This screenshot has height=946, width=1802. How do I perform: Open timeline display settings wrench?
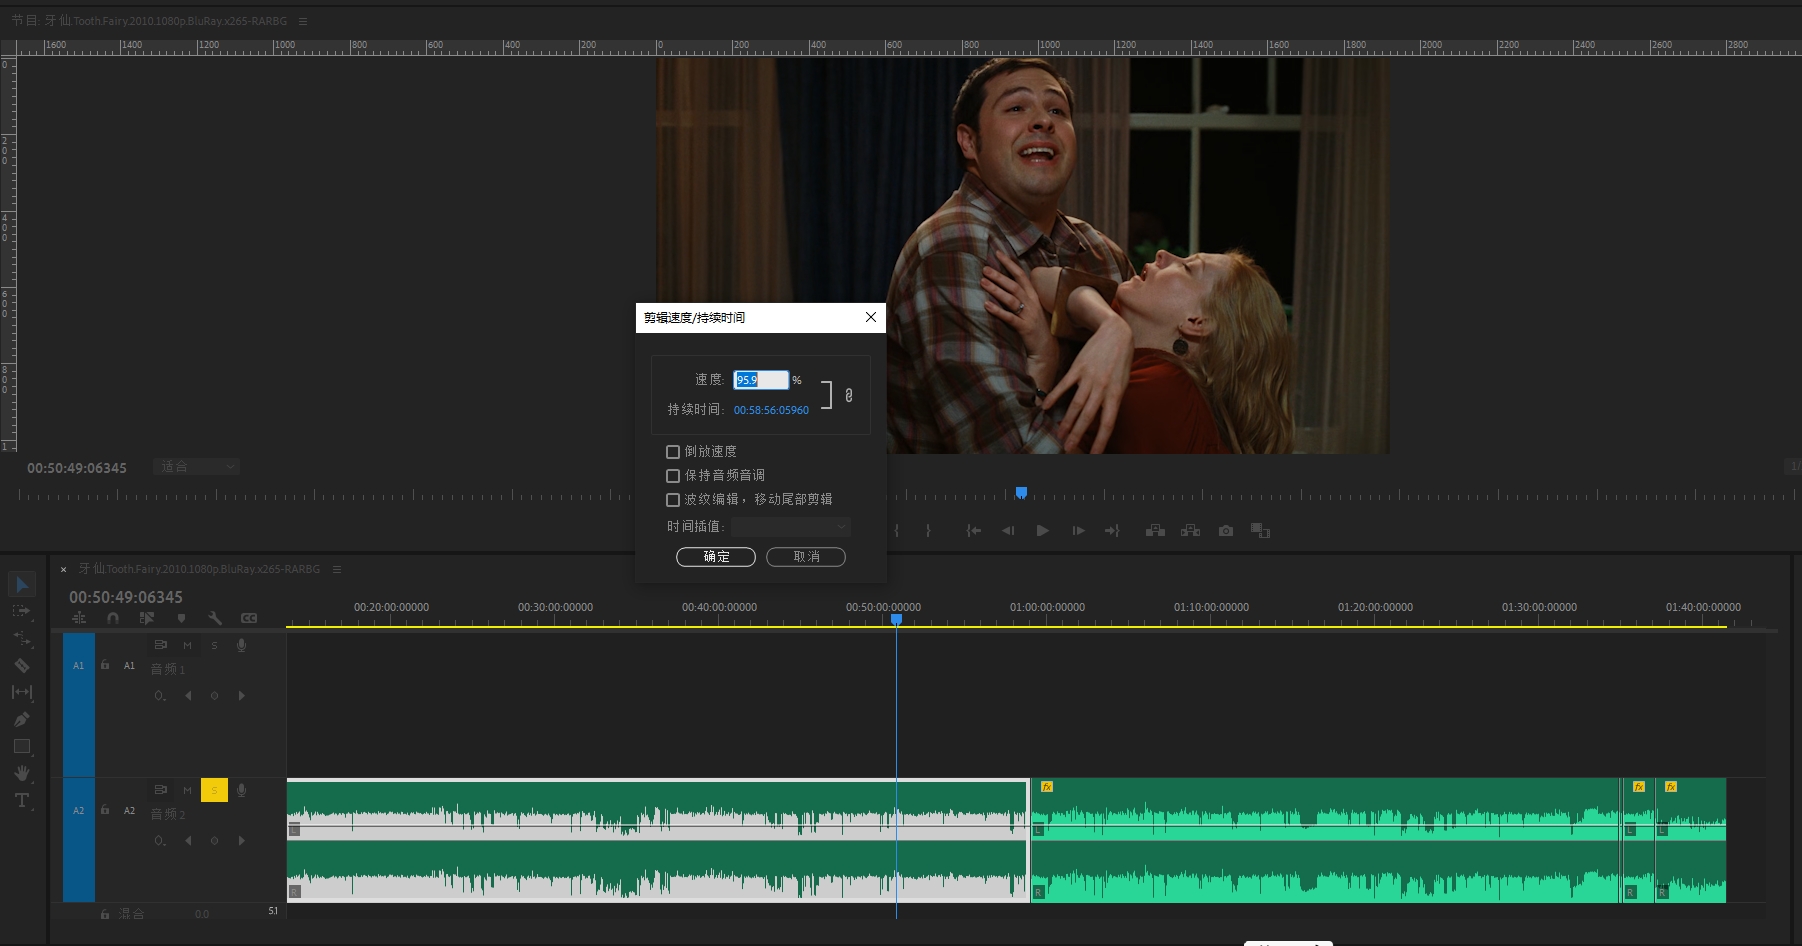pyautogui.click(x=214, y=618)
